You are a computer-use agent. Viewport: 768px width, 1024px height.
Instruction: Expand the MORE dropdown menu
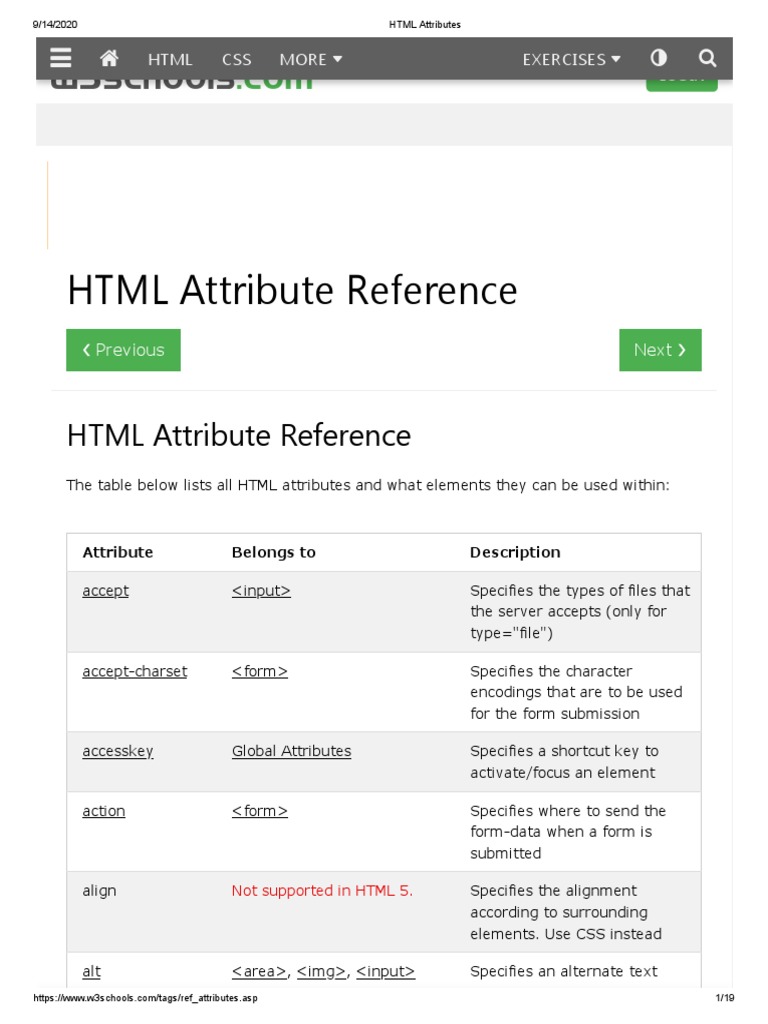pyautogui.click(x=311, y=59)
